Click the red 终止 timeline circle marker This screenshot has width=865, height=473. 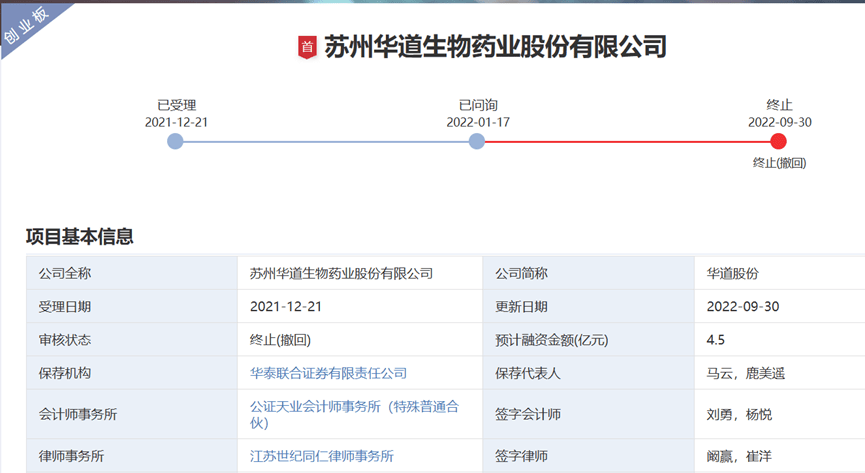pos(779,142)
